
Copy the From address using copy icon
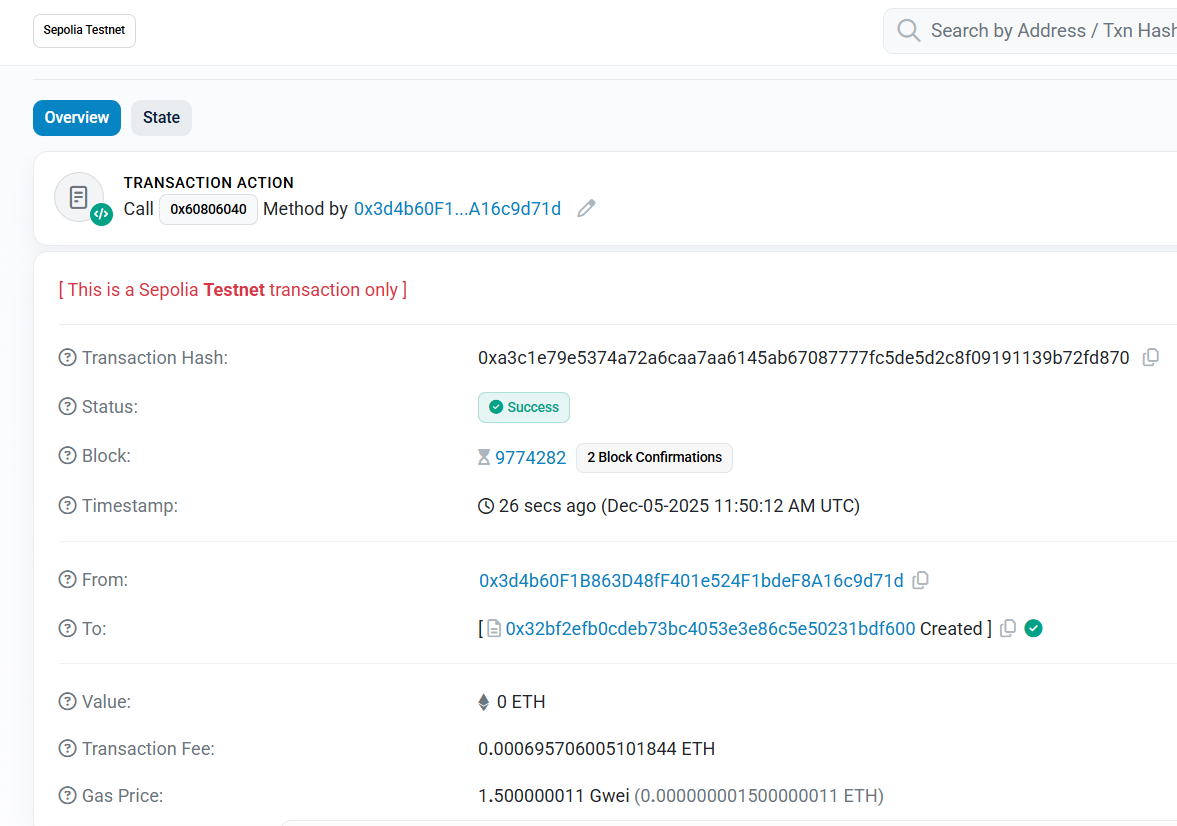tap(921, 580)
